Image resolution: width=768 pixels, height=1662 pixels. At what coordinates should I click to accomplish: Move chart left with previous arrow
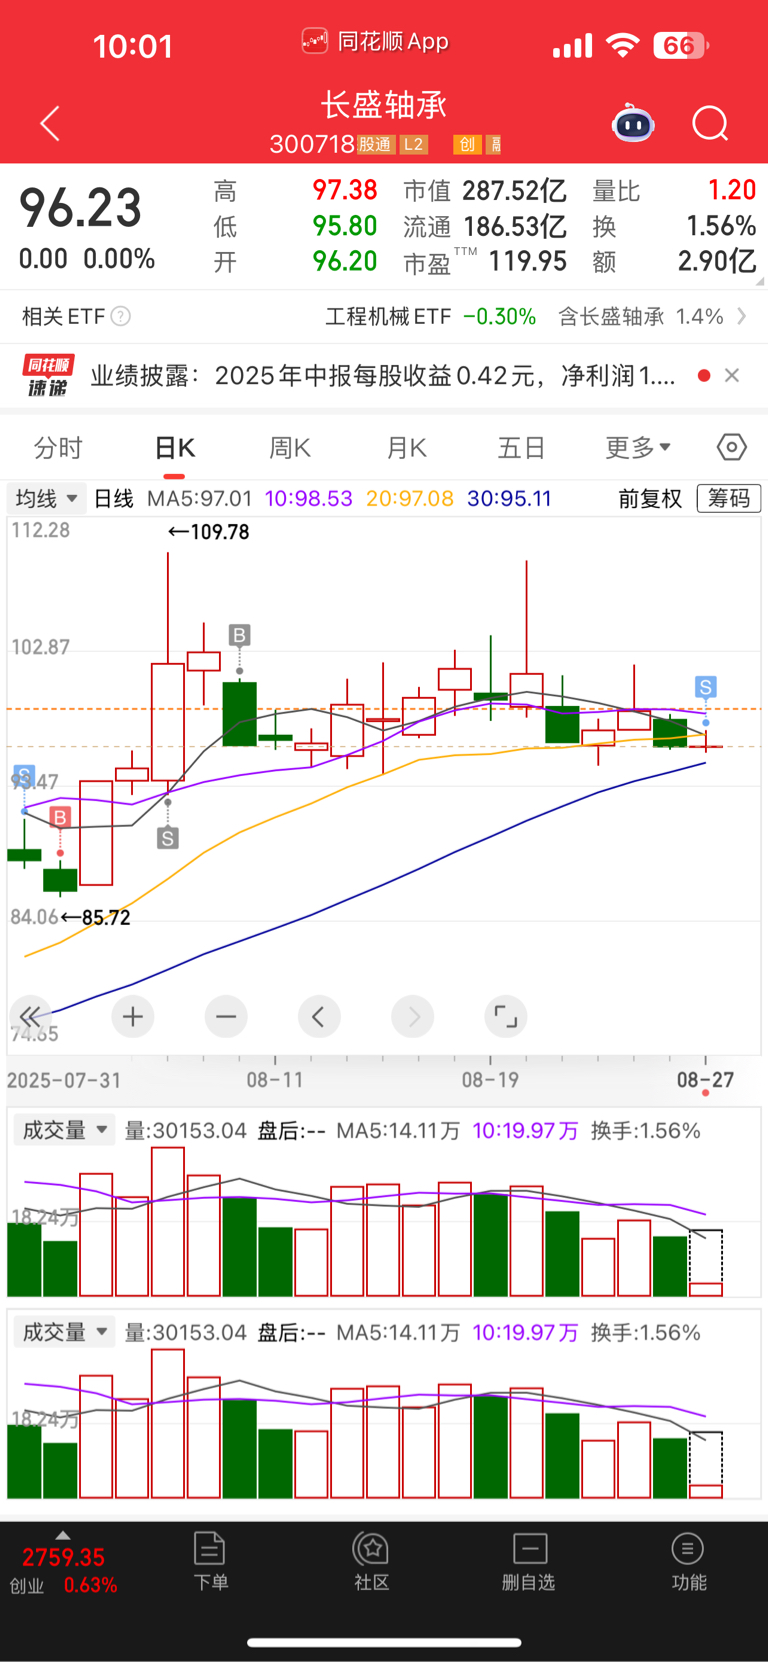319,1017
